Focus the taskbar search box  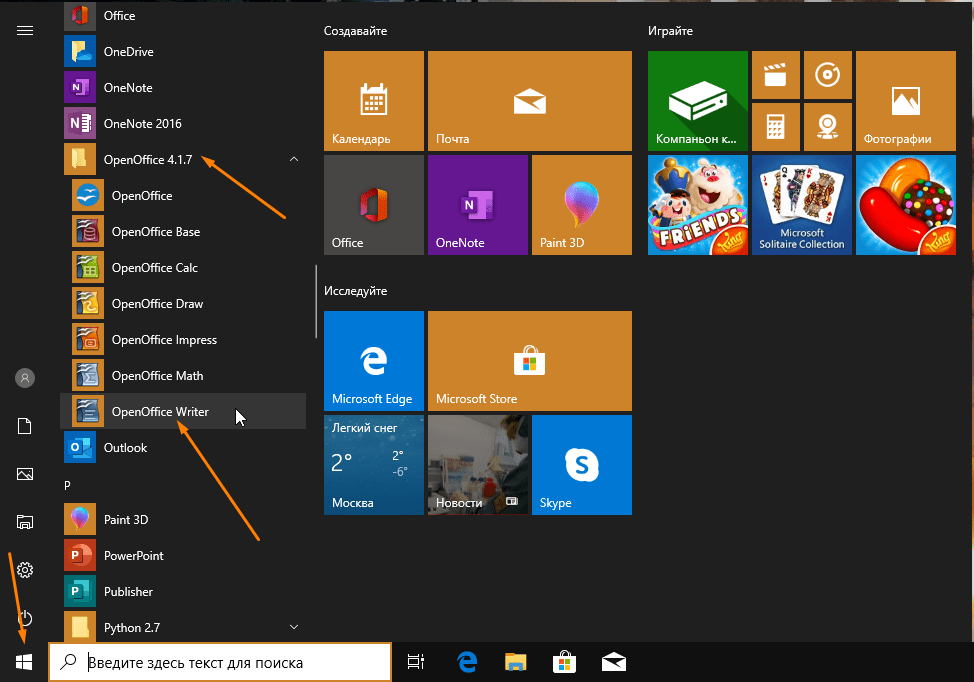pos(221,662)
